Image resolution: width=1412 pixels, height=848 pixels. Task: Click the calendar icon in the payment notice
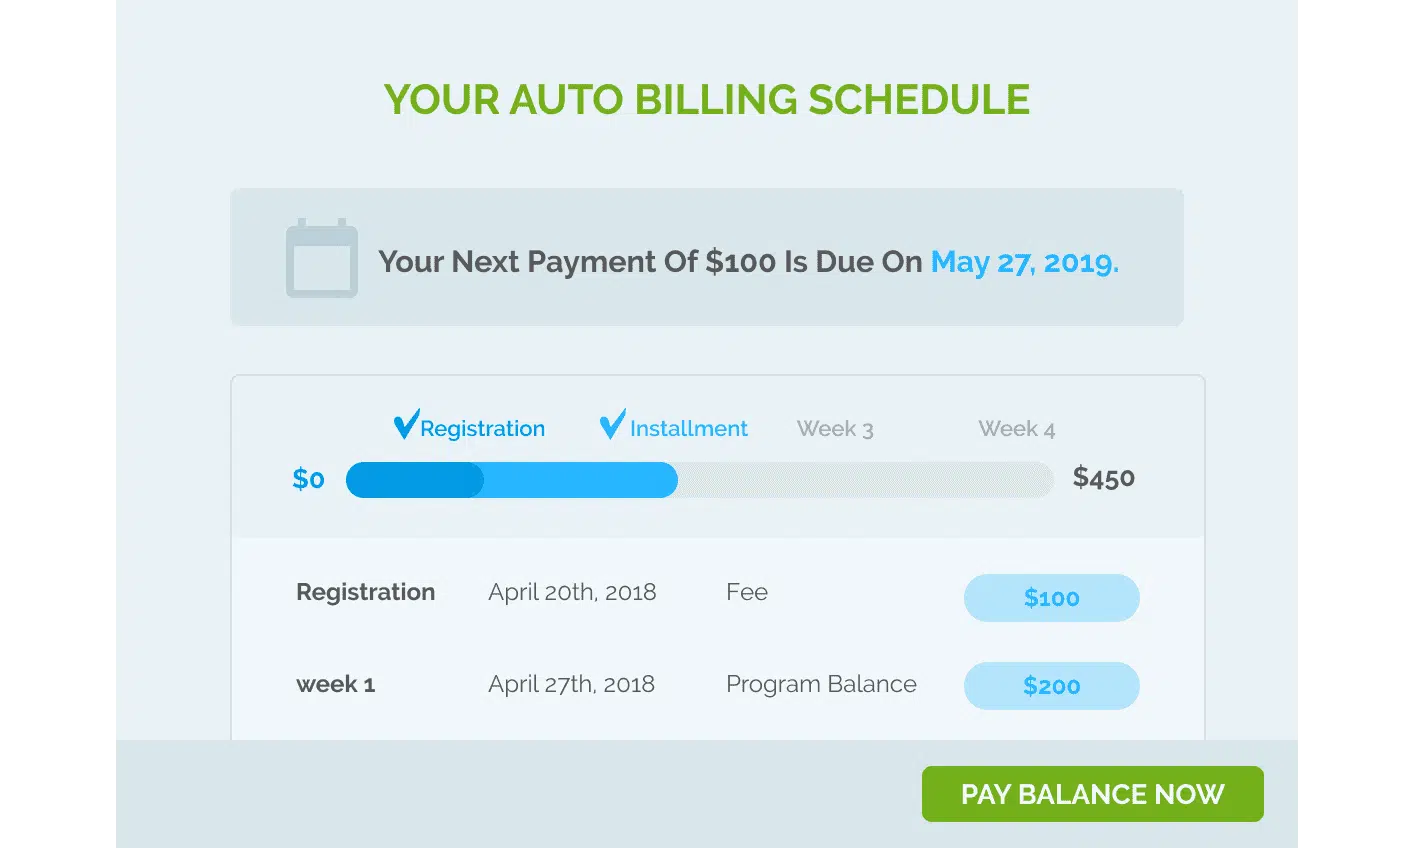pos(321,259)
